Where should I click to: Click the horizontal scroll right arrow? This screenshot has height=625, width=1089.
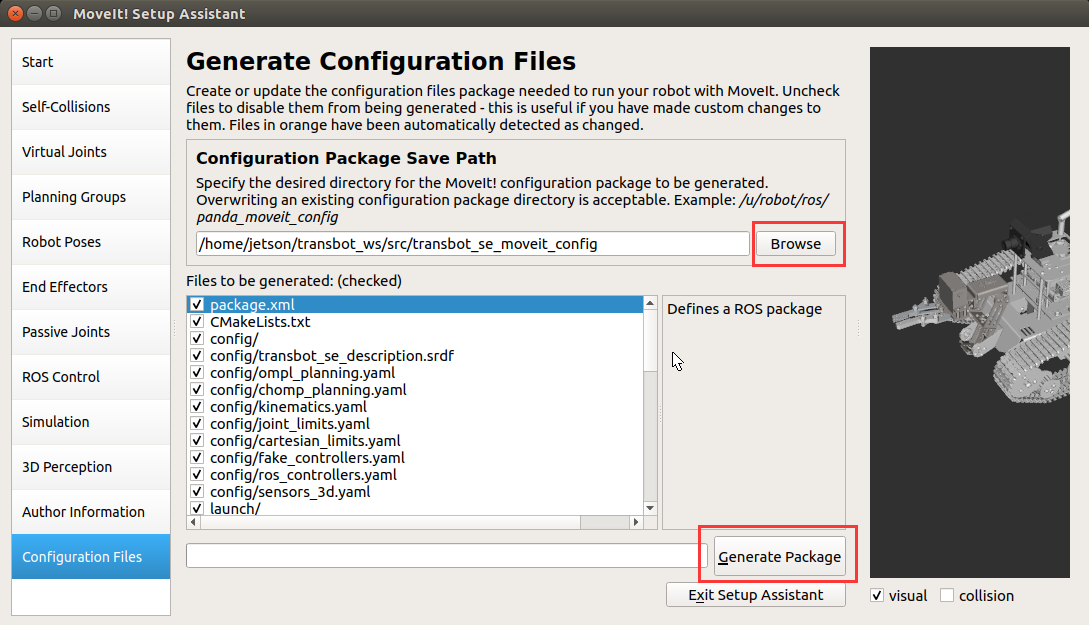pyautogui.click(x=635, y=522)
